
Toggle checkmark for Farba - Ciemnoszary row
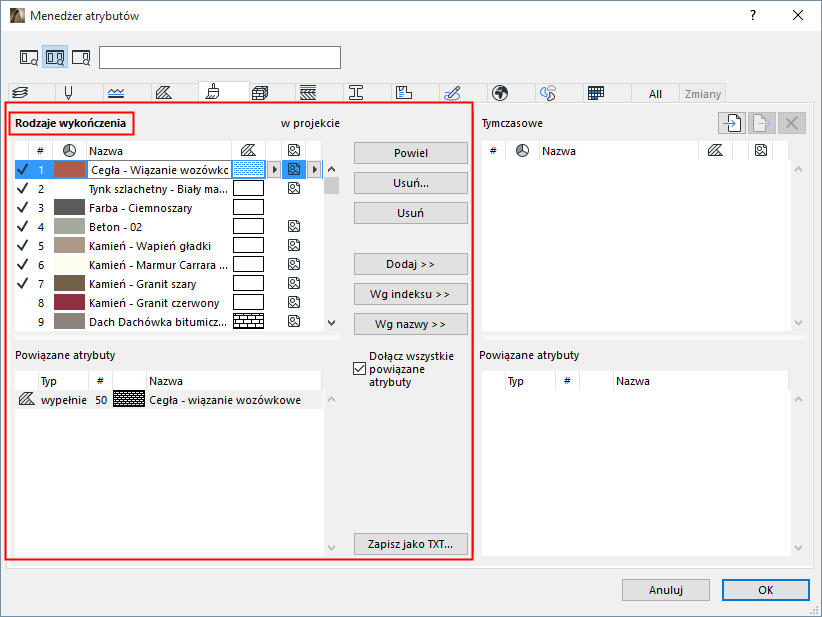[23, 208]
